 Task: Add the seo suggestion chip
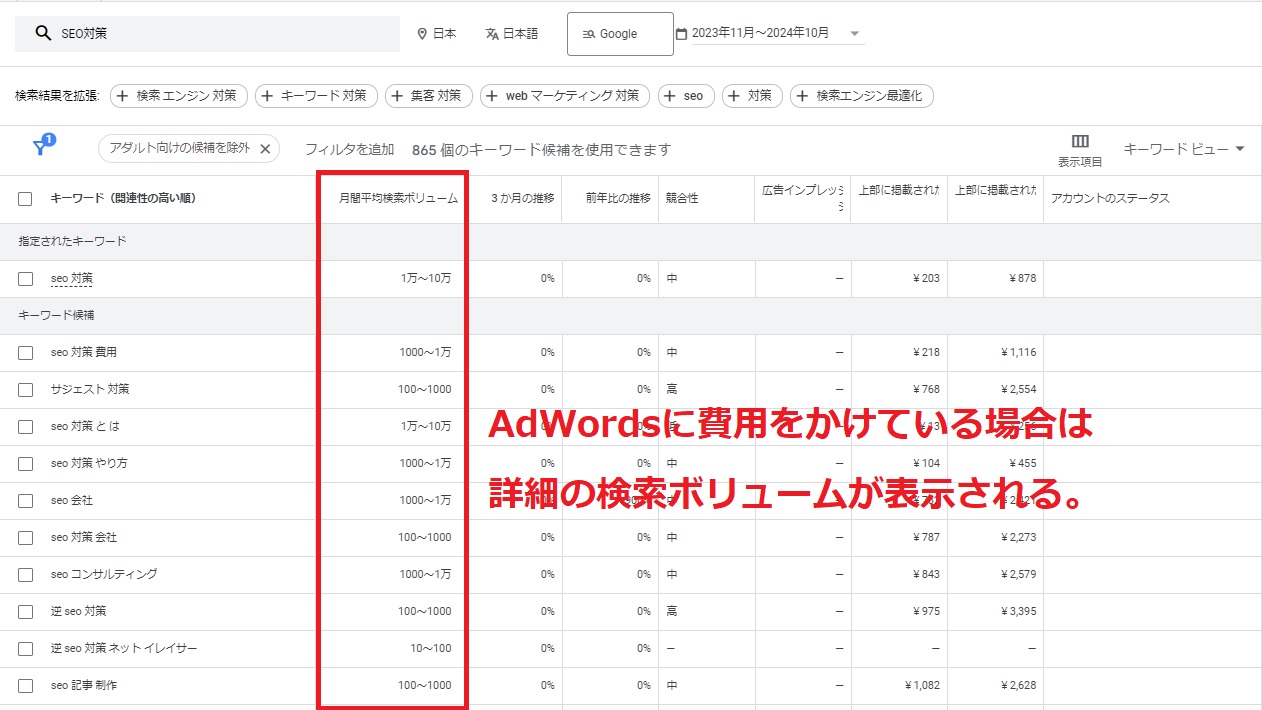point(686,96)
